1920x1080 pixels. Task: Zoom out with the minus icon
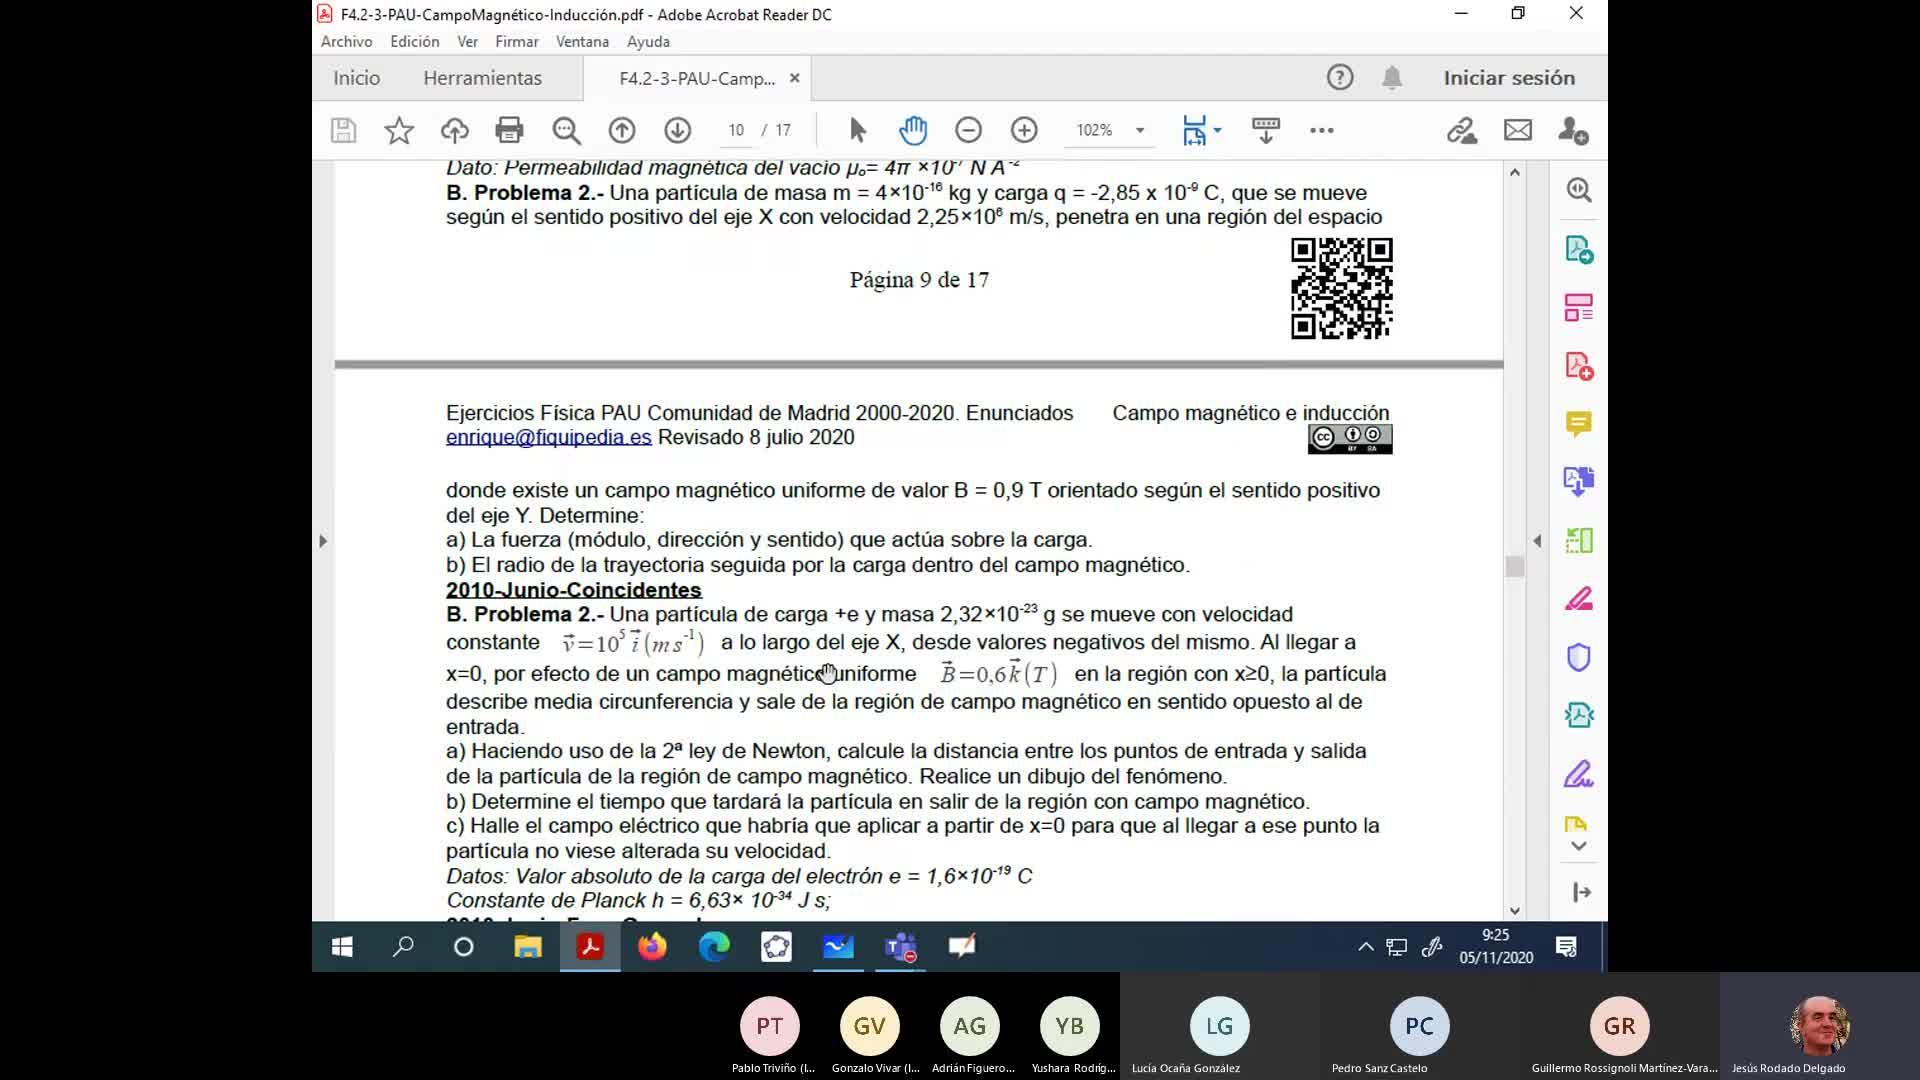[968, 130]
